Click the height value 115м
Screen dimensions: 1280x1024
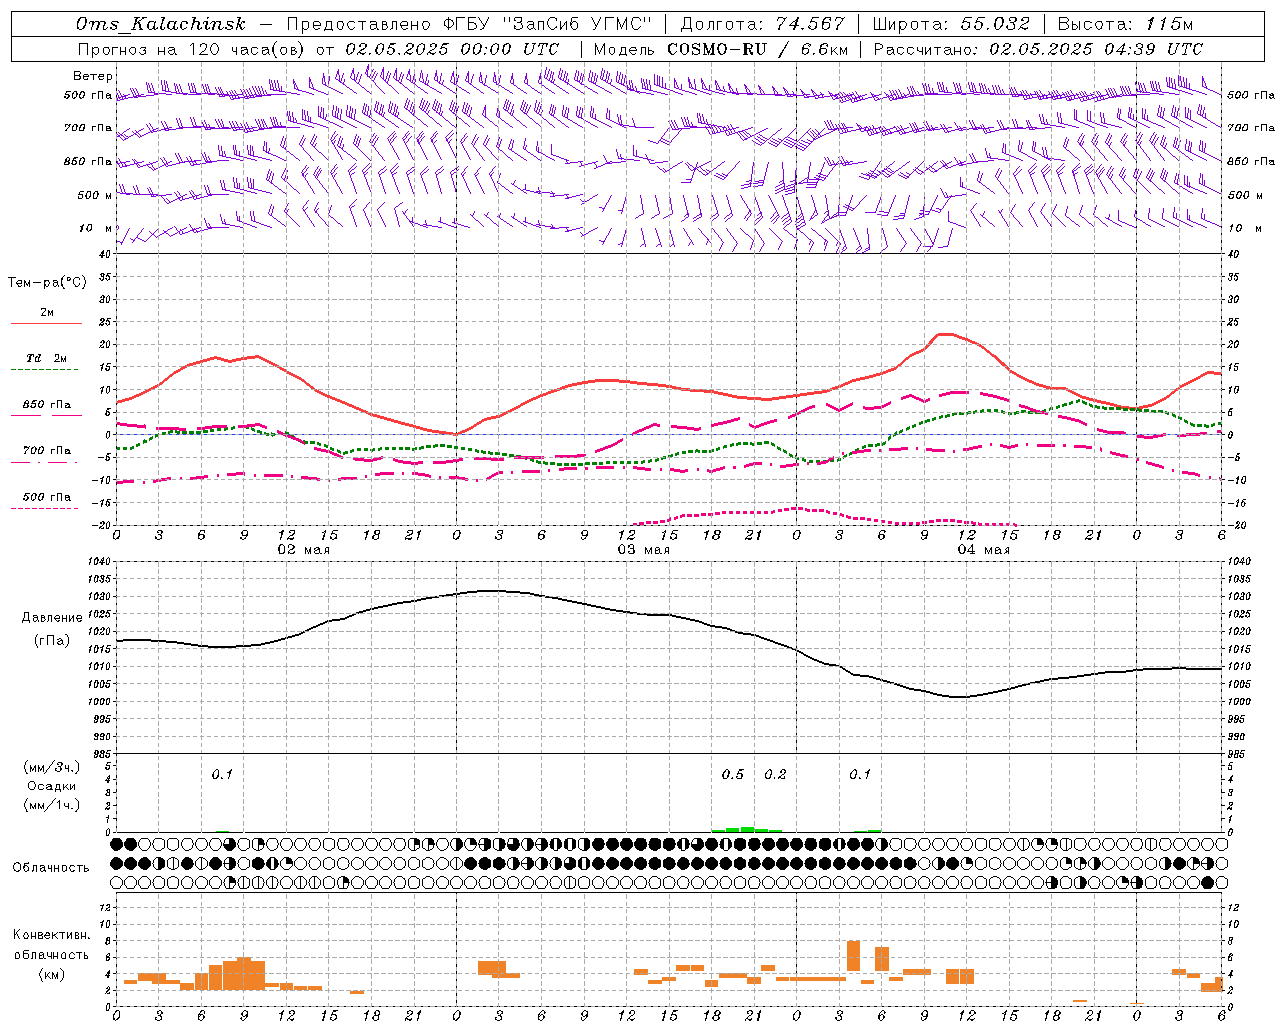point(1169,24)
